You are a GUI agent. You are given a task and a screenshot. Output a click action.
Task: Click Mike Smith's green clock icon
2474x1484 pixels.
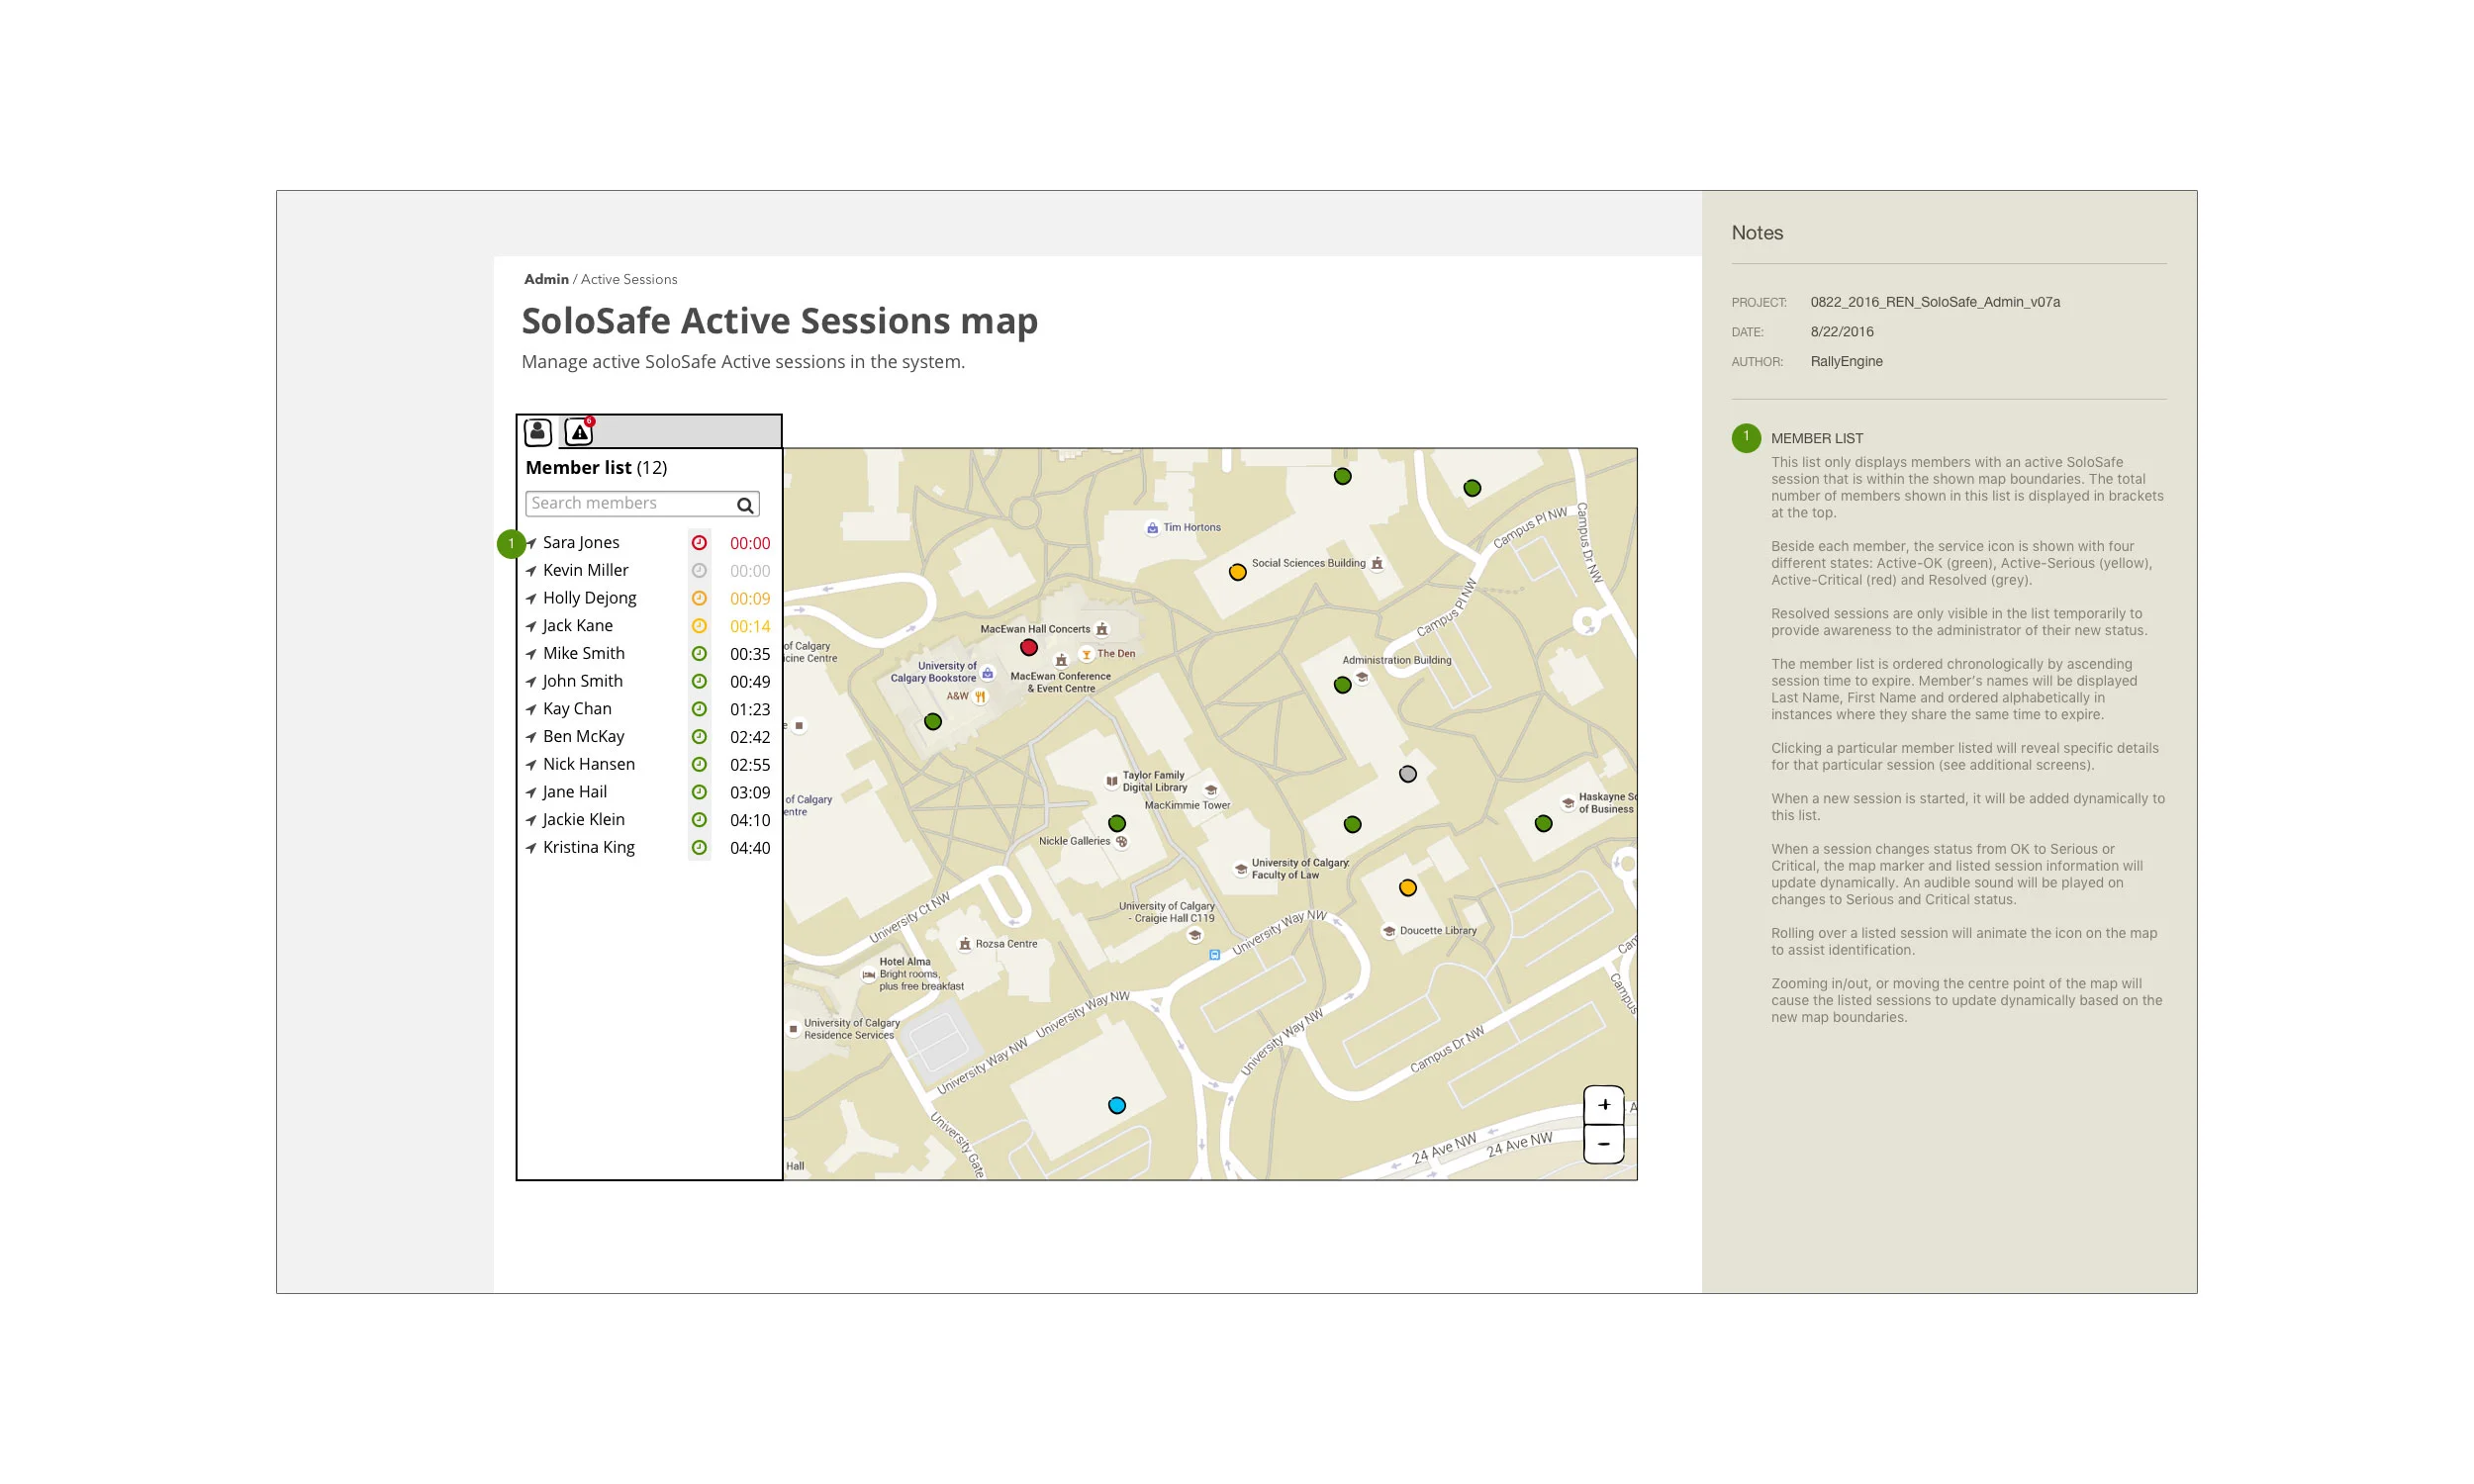click(x=699, y=654)
